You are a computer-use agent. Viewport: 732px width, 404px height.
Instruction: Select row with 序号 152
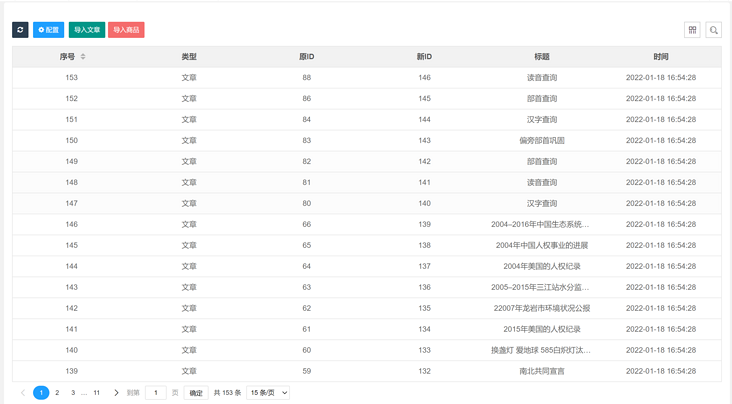click(367, 99)
